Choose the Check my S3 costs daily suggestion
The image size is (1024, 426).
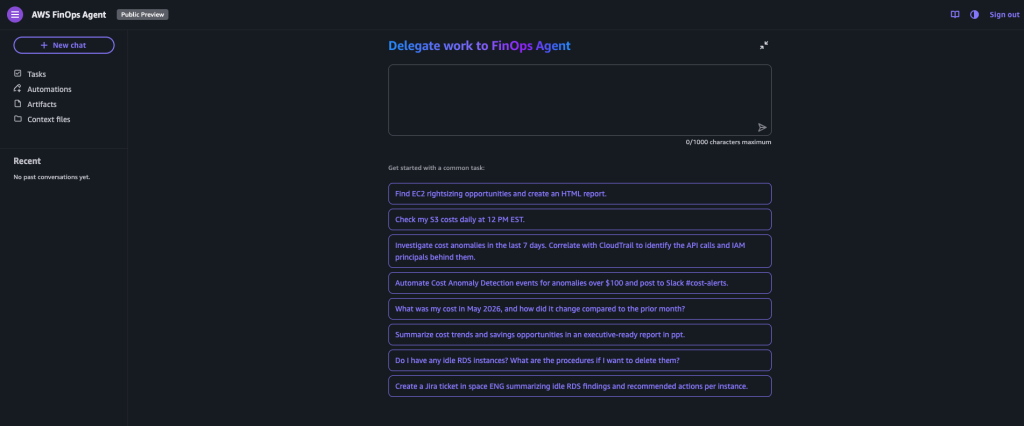coord(579,219)
